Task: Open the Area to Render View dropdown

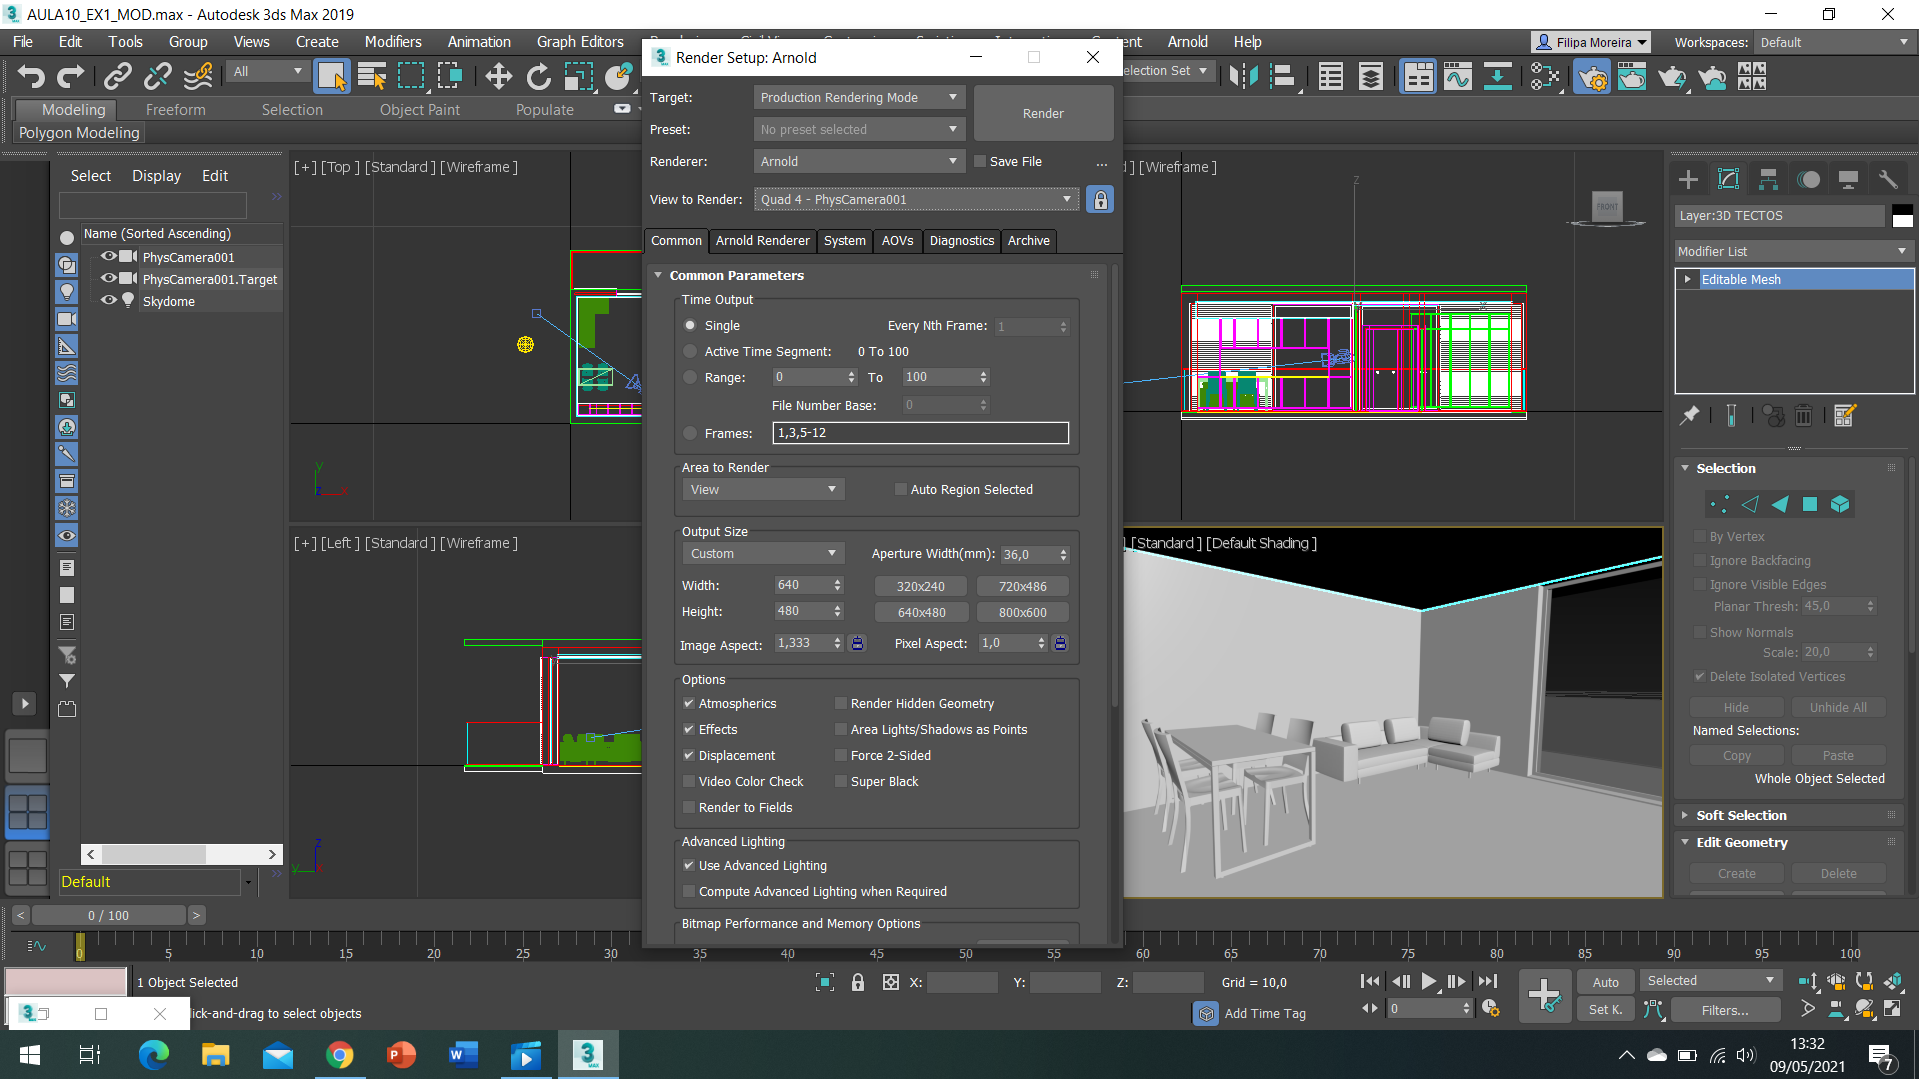Action: [762, 489]
